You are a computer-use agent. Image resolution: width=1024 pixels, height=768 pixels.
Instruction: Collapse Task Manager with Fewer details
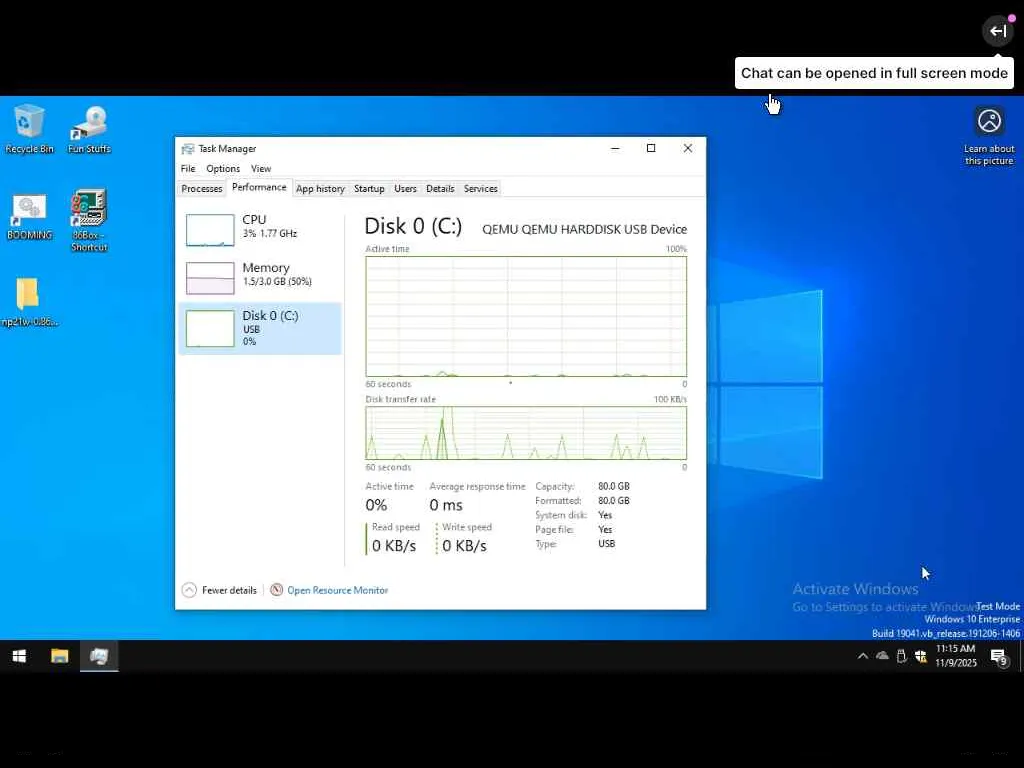pyautogui.click(x=219, y=590)
